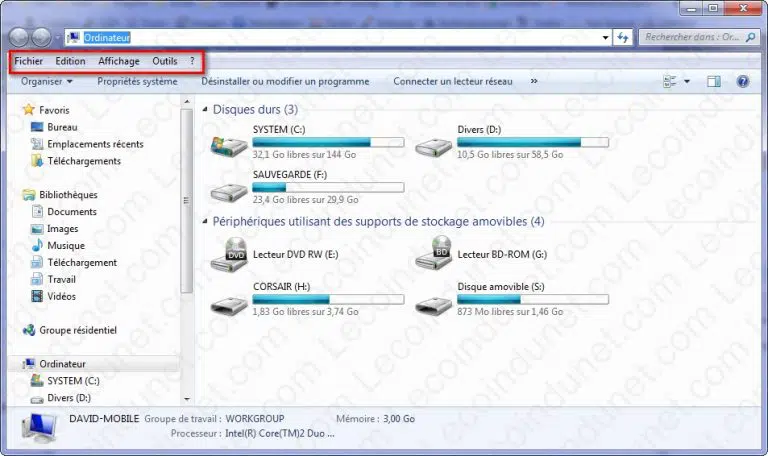This screenshot has width=768, height=456.
Task: Collapse the Disques durs (3) group
Action: click(205, 109)
